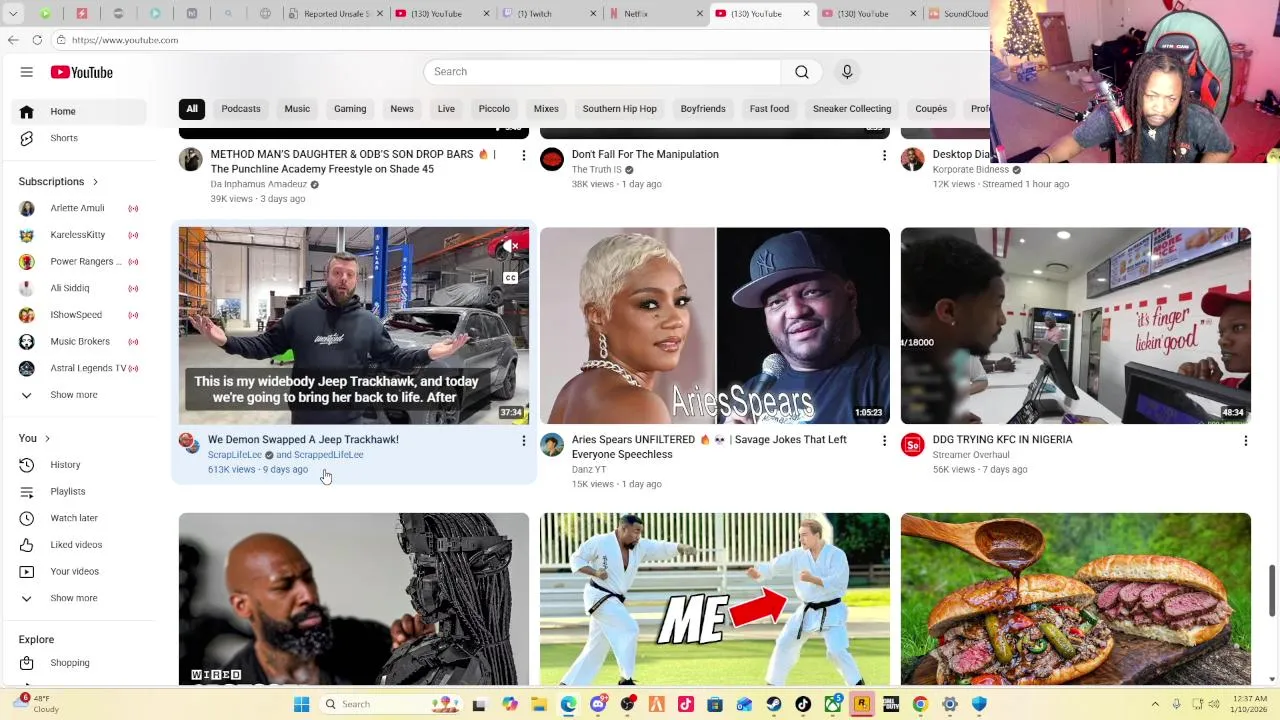
Task: Select the Sneaker Collecting chip
Action: coord(852,109)
